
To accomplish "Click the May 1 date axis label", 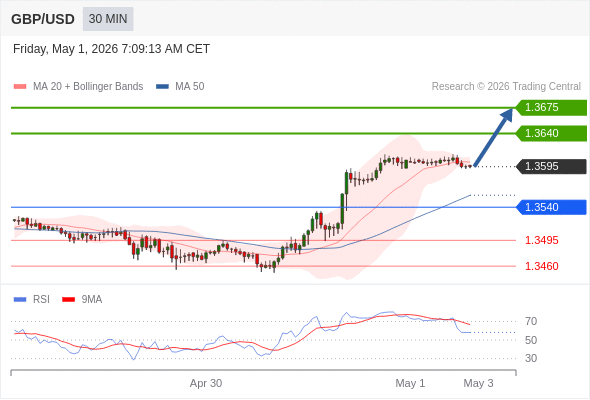I will point(410,383).
